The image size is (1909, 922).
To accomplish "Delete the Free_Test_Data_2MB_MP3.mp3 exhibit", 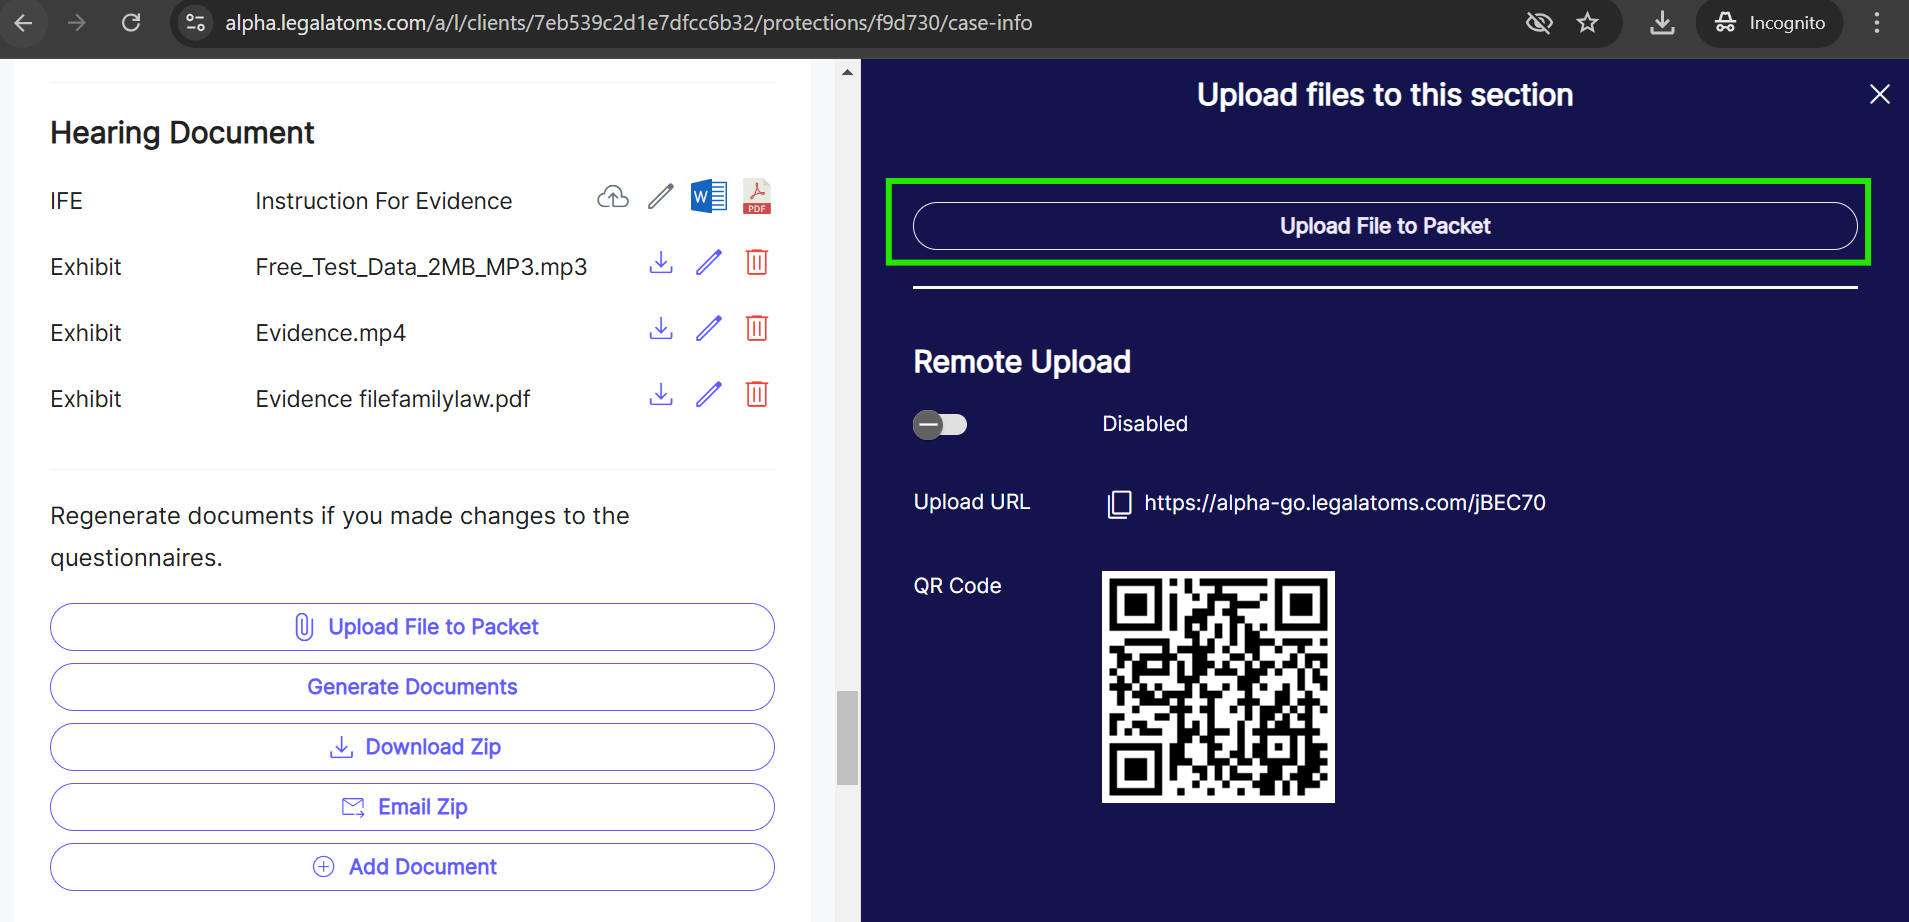I will tap(757, 263).
